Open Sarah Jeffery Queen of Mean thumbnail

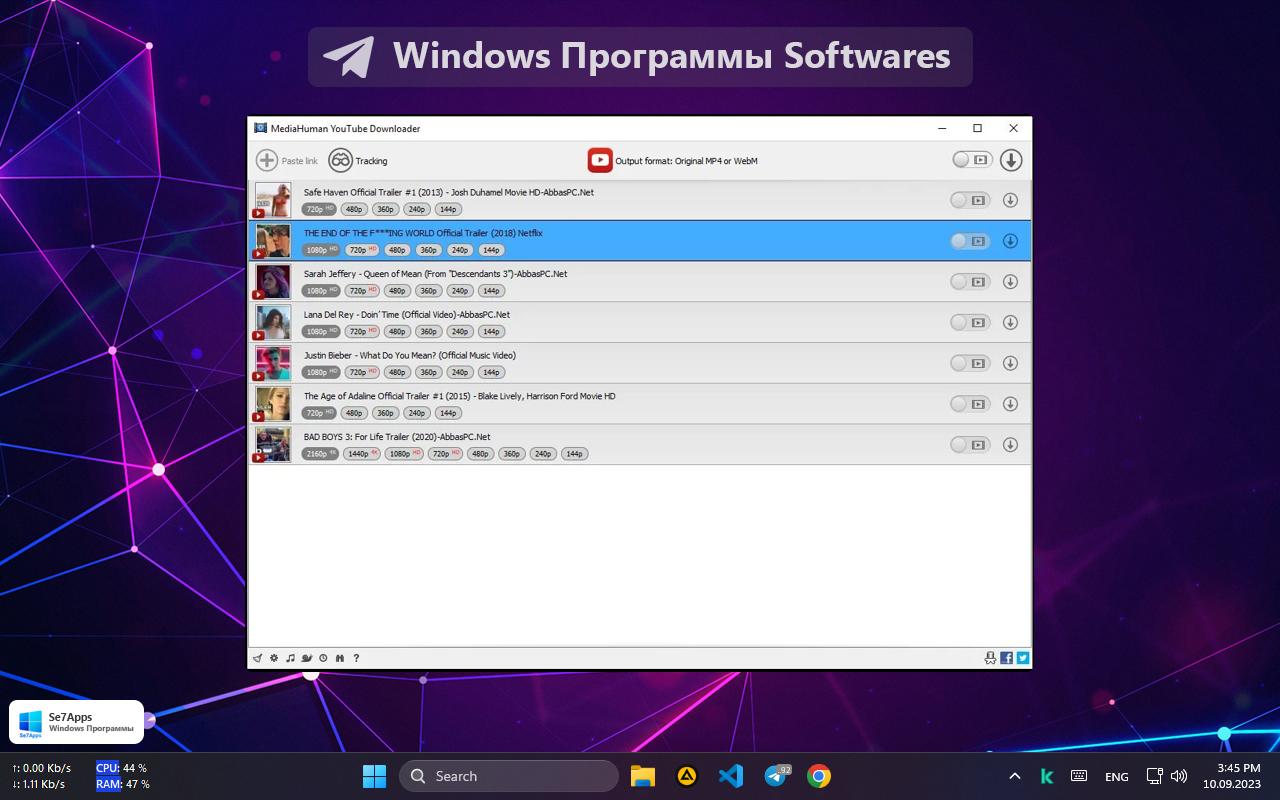click(272, 282)
